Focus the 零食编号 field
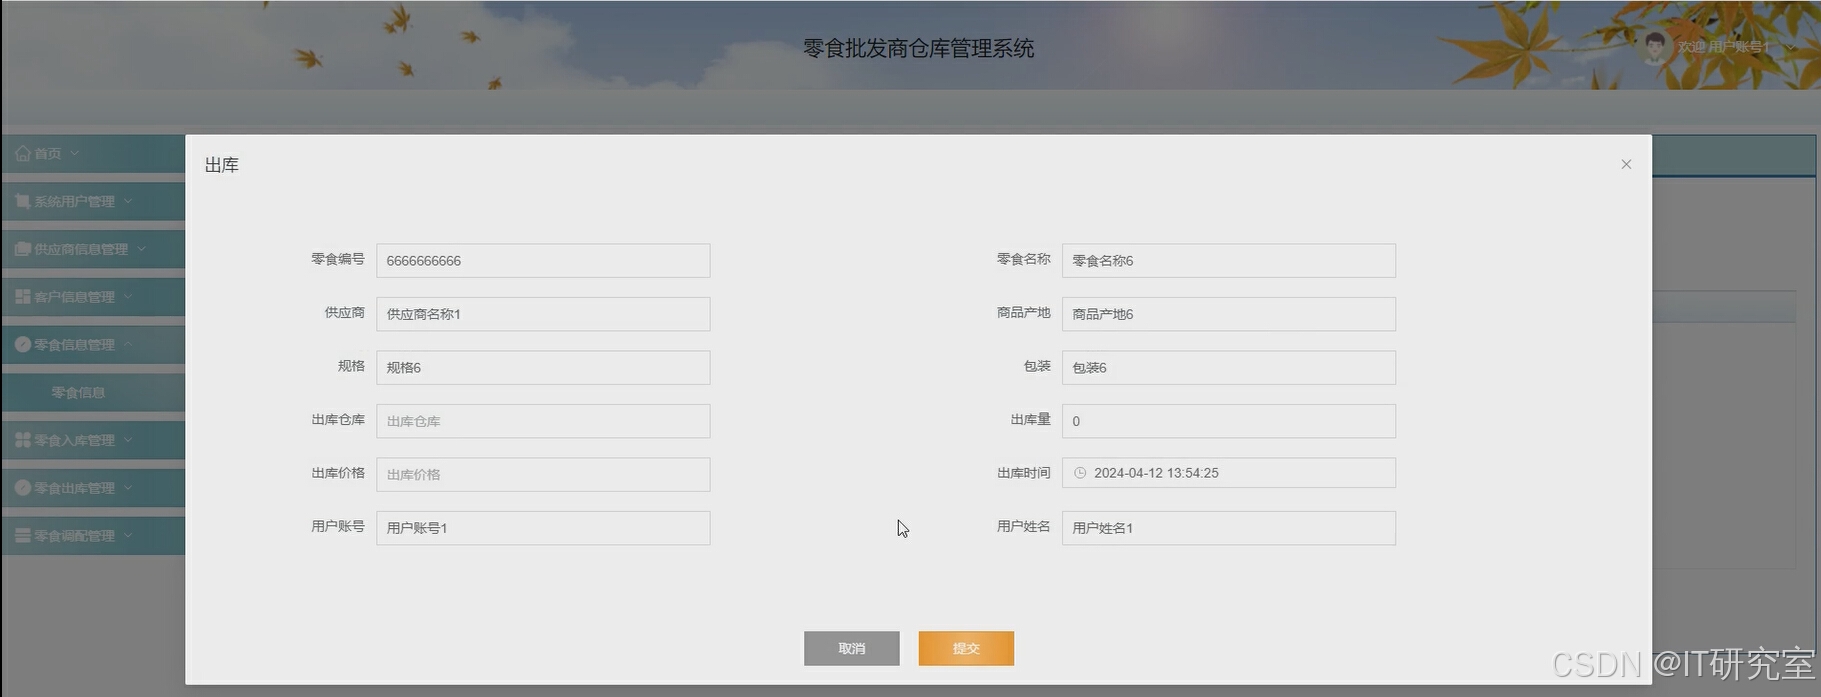The width and height of the screenshot is (1821, 697). 543,260
